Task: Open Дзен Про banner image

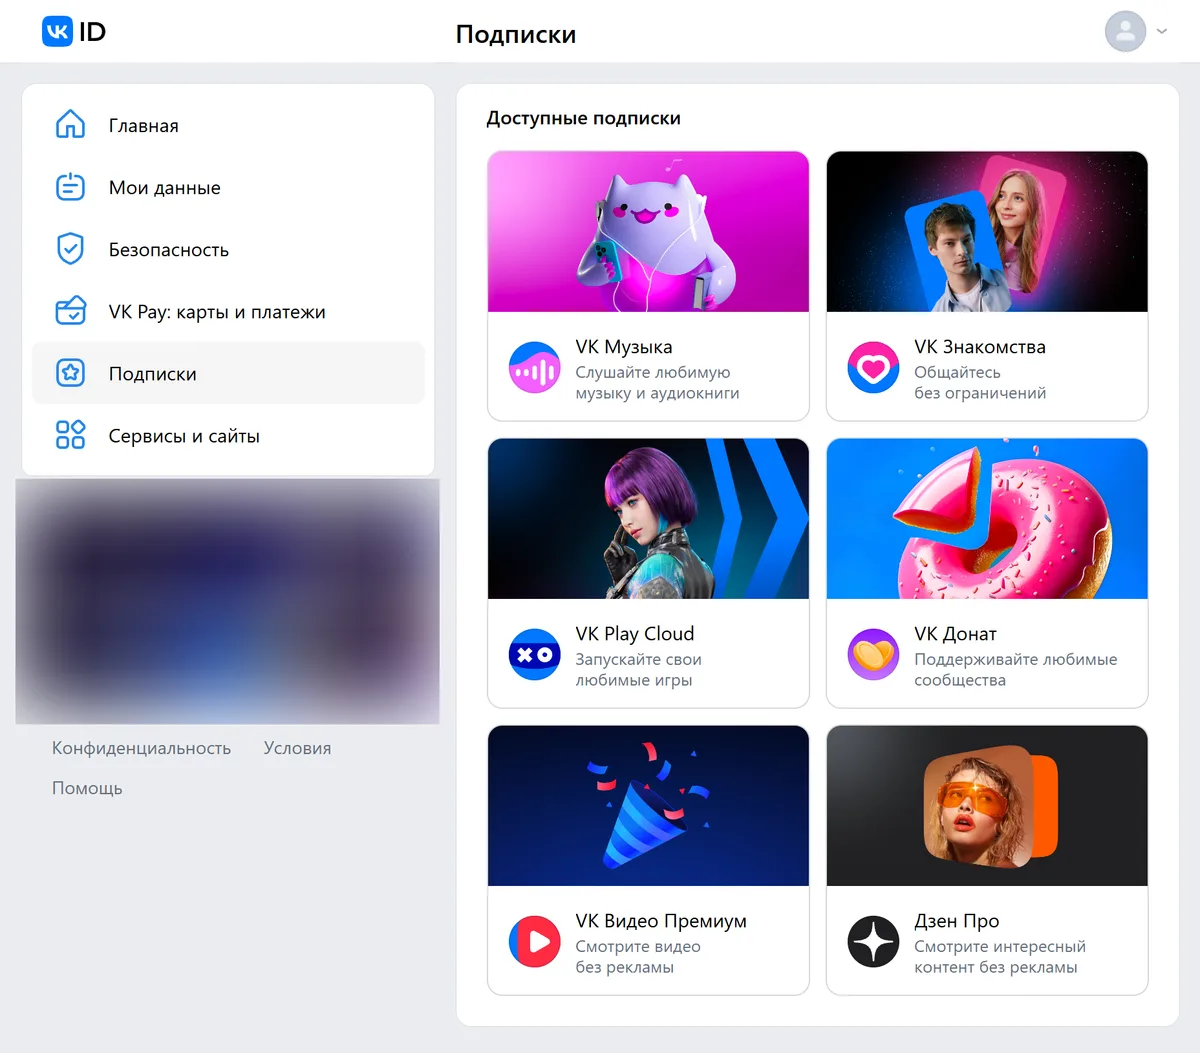Action: pyautogui.click(x=987, y=806)
